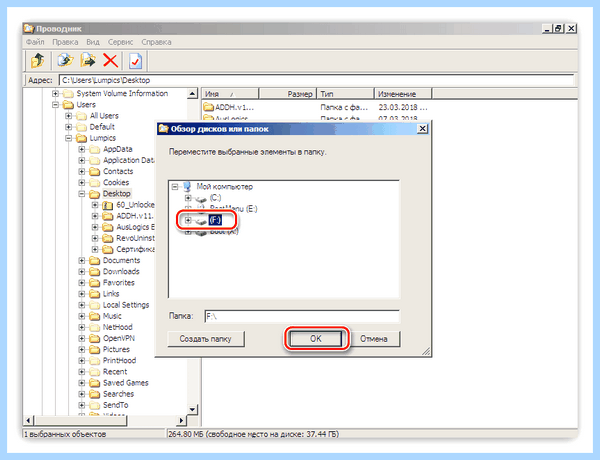Click the ADDH.v11 folder icon in the tree

coord(108,216)
